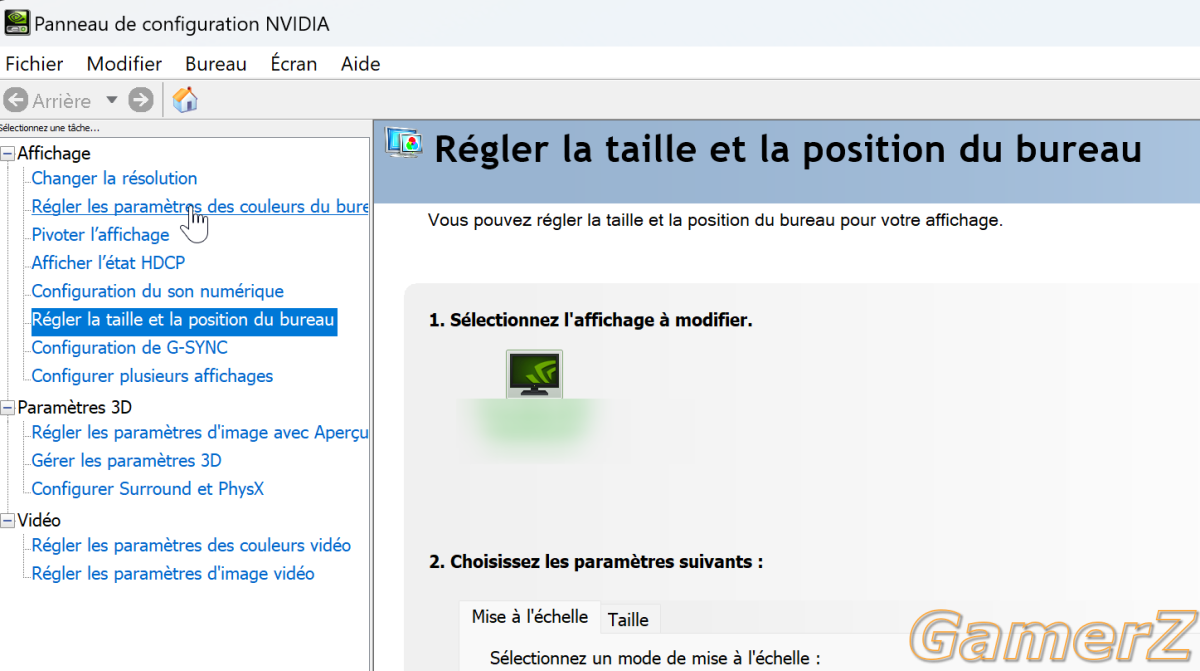Open Régler les paramètres des couleurs vidéo

(191, 545)
